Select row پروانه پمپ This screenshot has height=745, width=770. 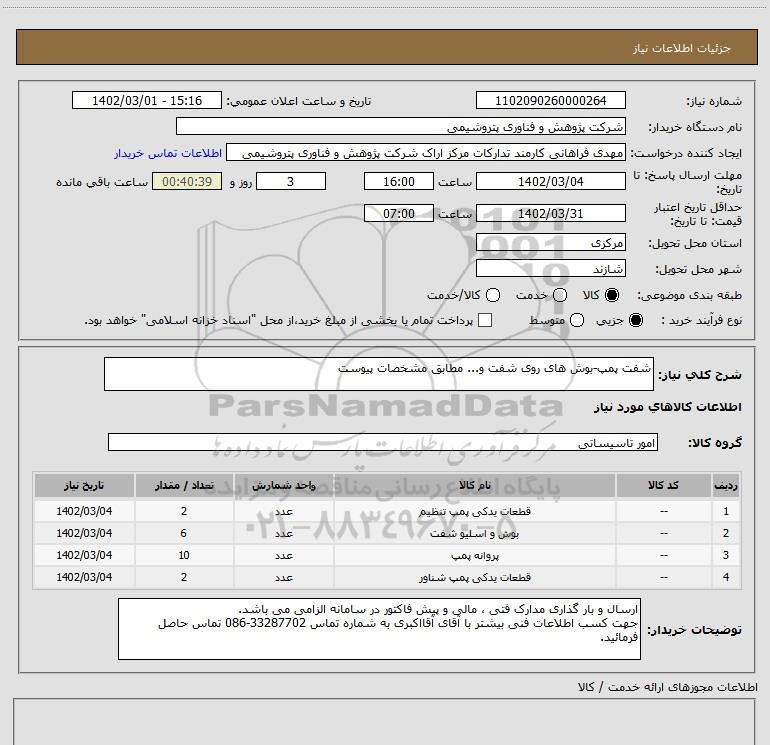387,555
